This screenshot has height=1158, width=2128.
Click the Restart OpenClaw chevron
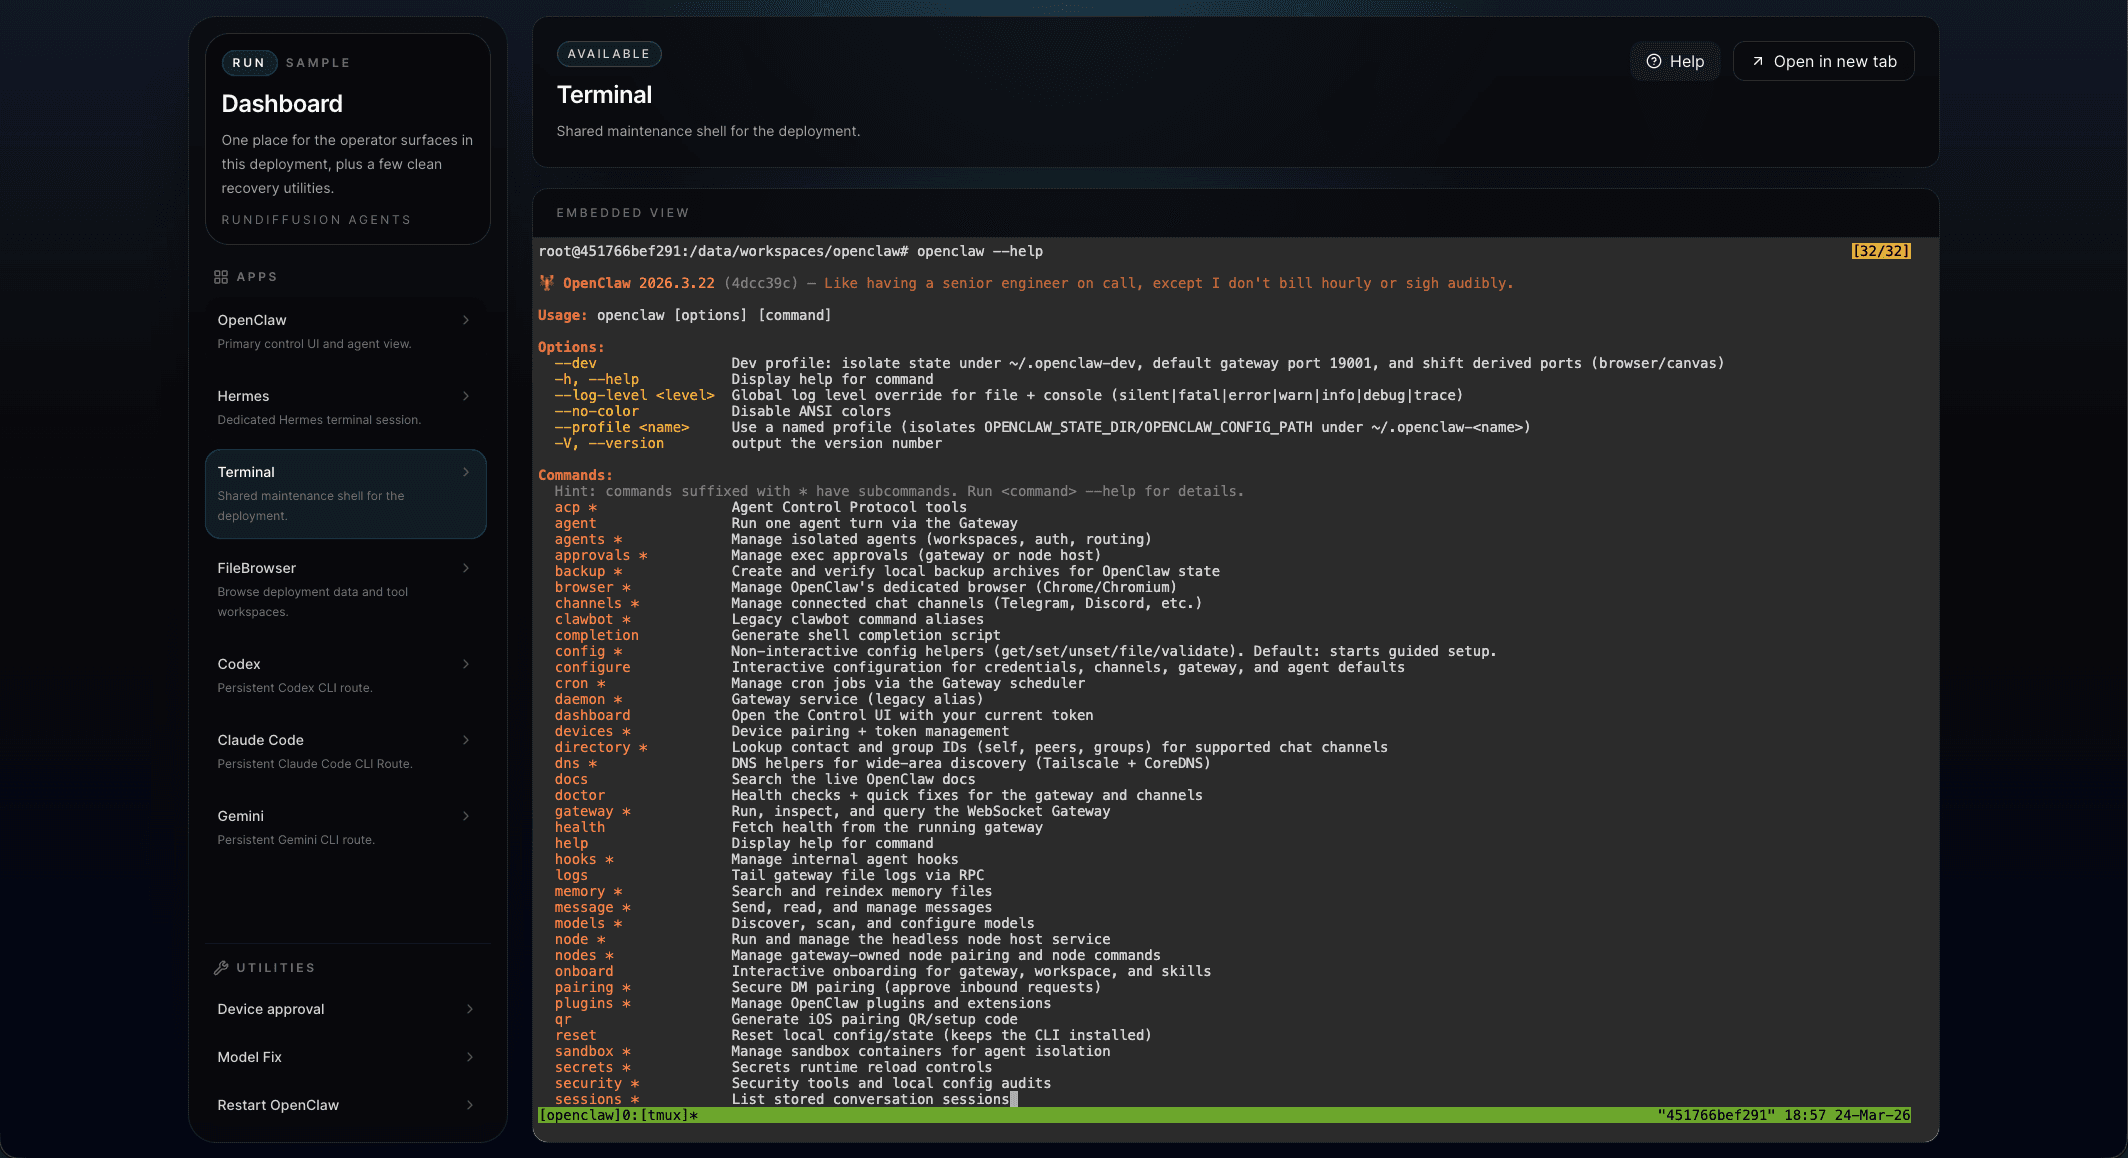tap(470, 1105)
